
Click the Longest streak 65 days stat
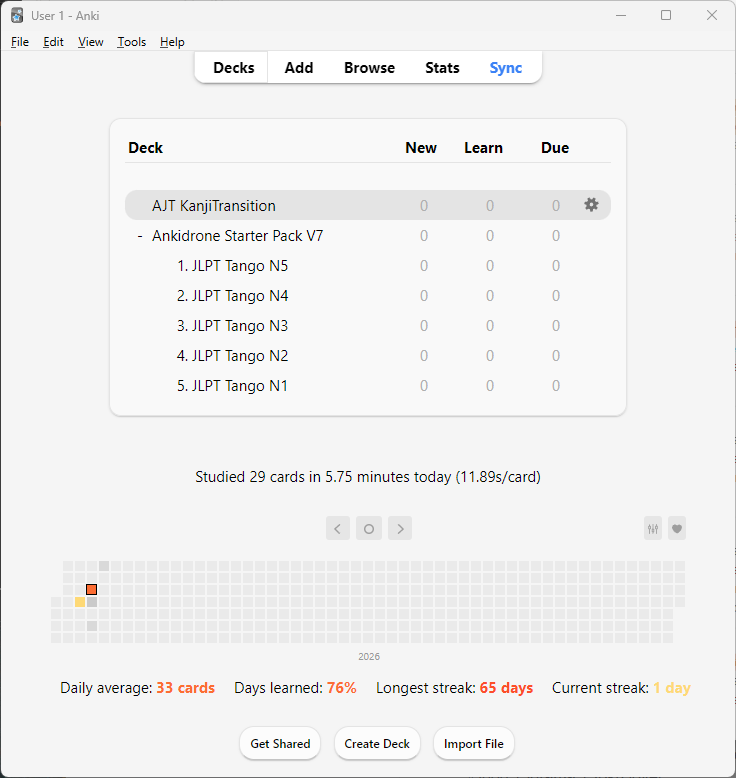[455, 688]
